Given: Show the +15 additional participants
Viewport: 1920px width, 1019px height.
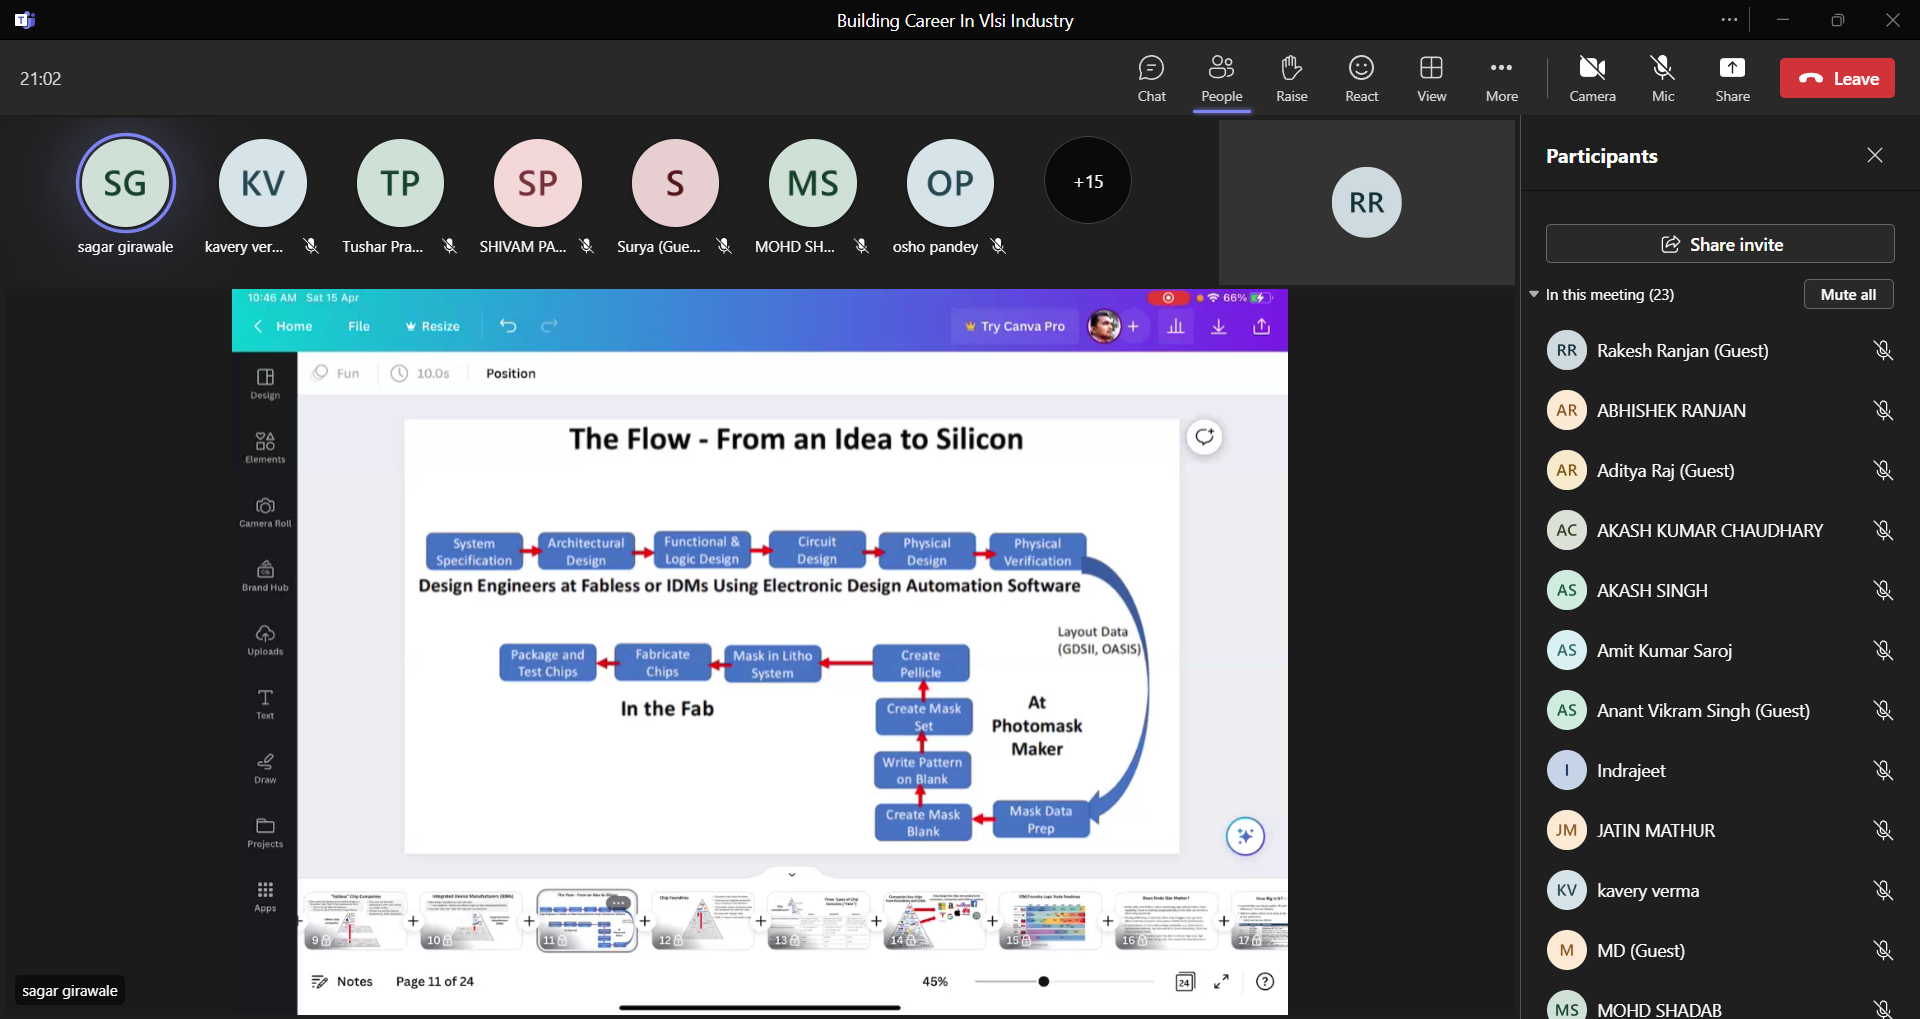Looking at the screenshot, I should point(1088,181).
